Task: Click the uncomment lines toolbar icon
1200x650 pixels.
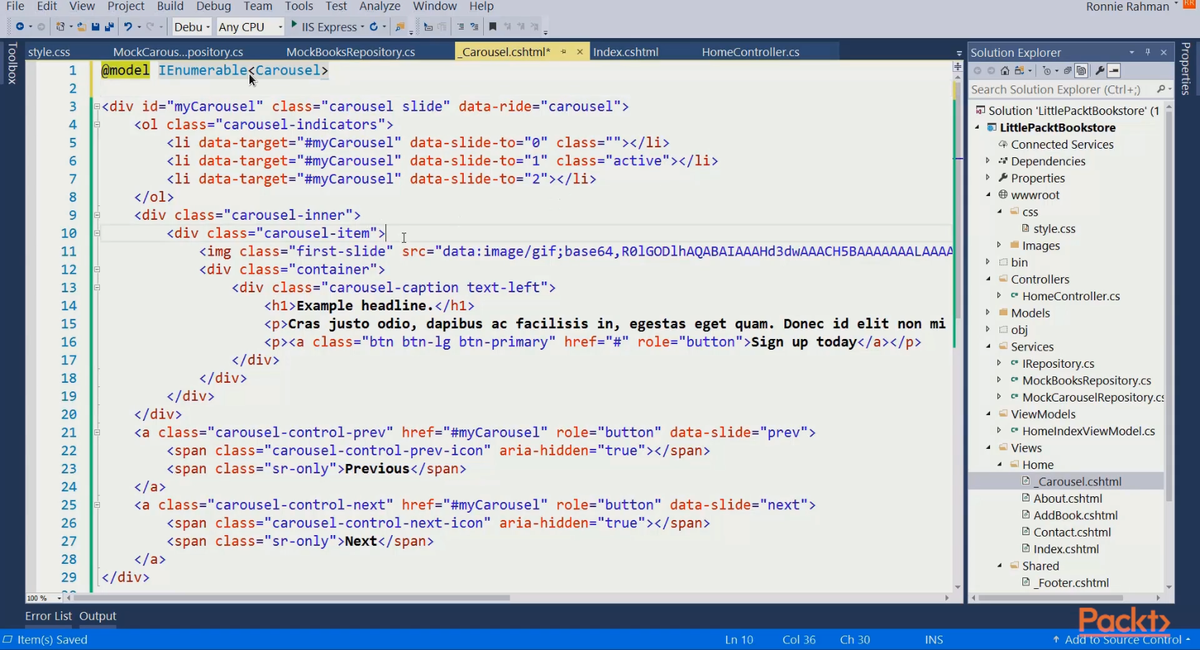Action: tap(474, 26)
